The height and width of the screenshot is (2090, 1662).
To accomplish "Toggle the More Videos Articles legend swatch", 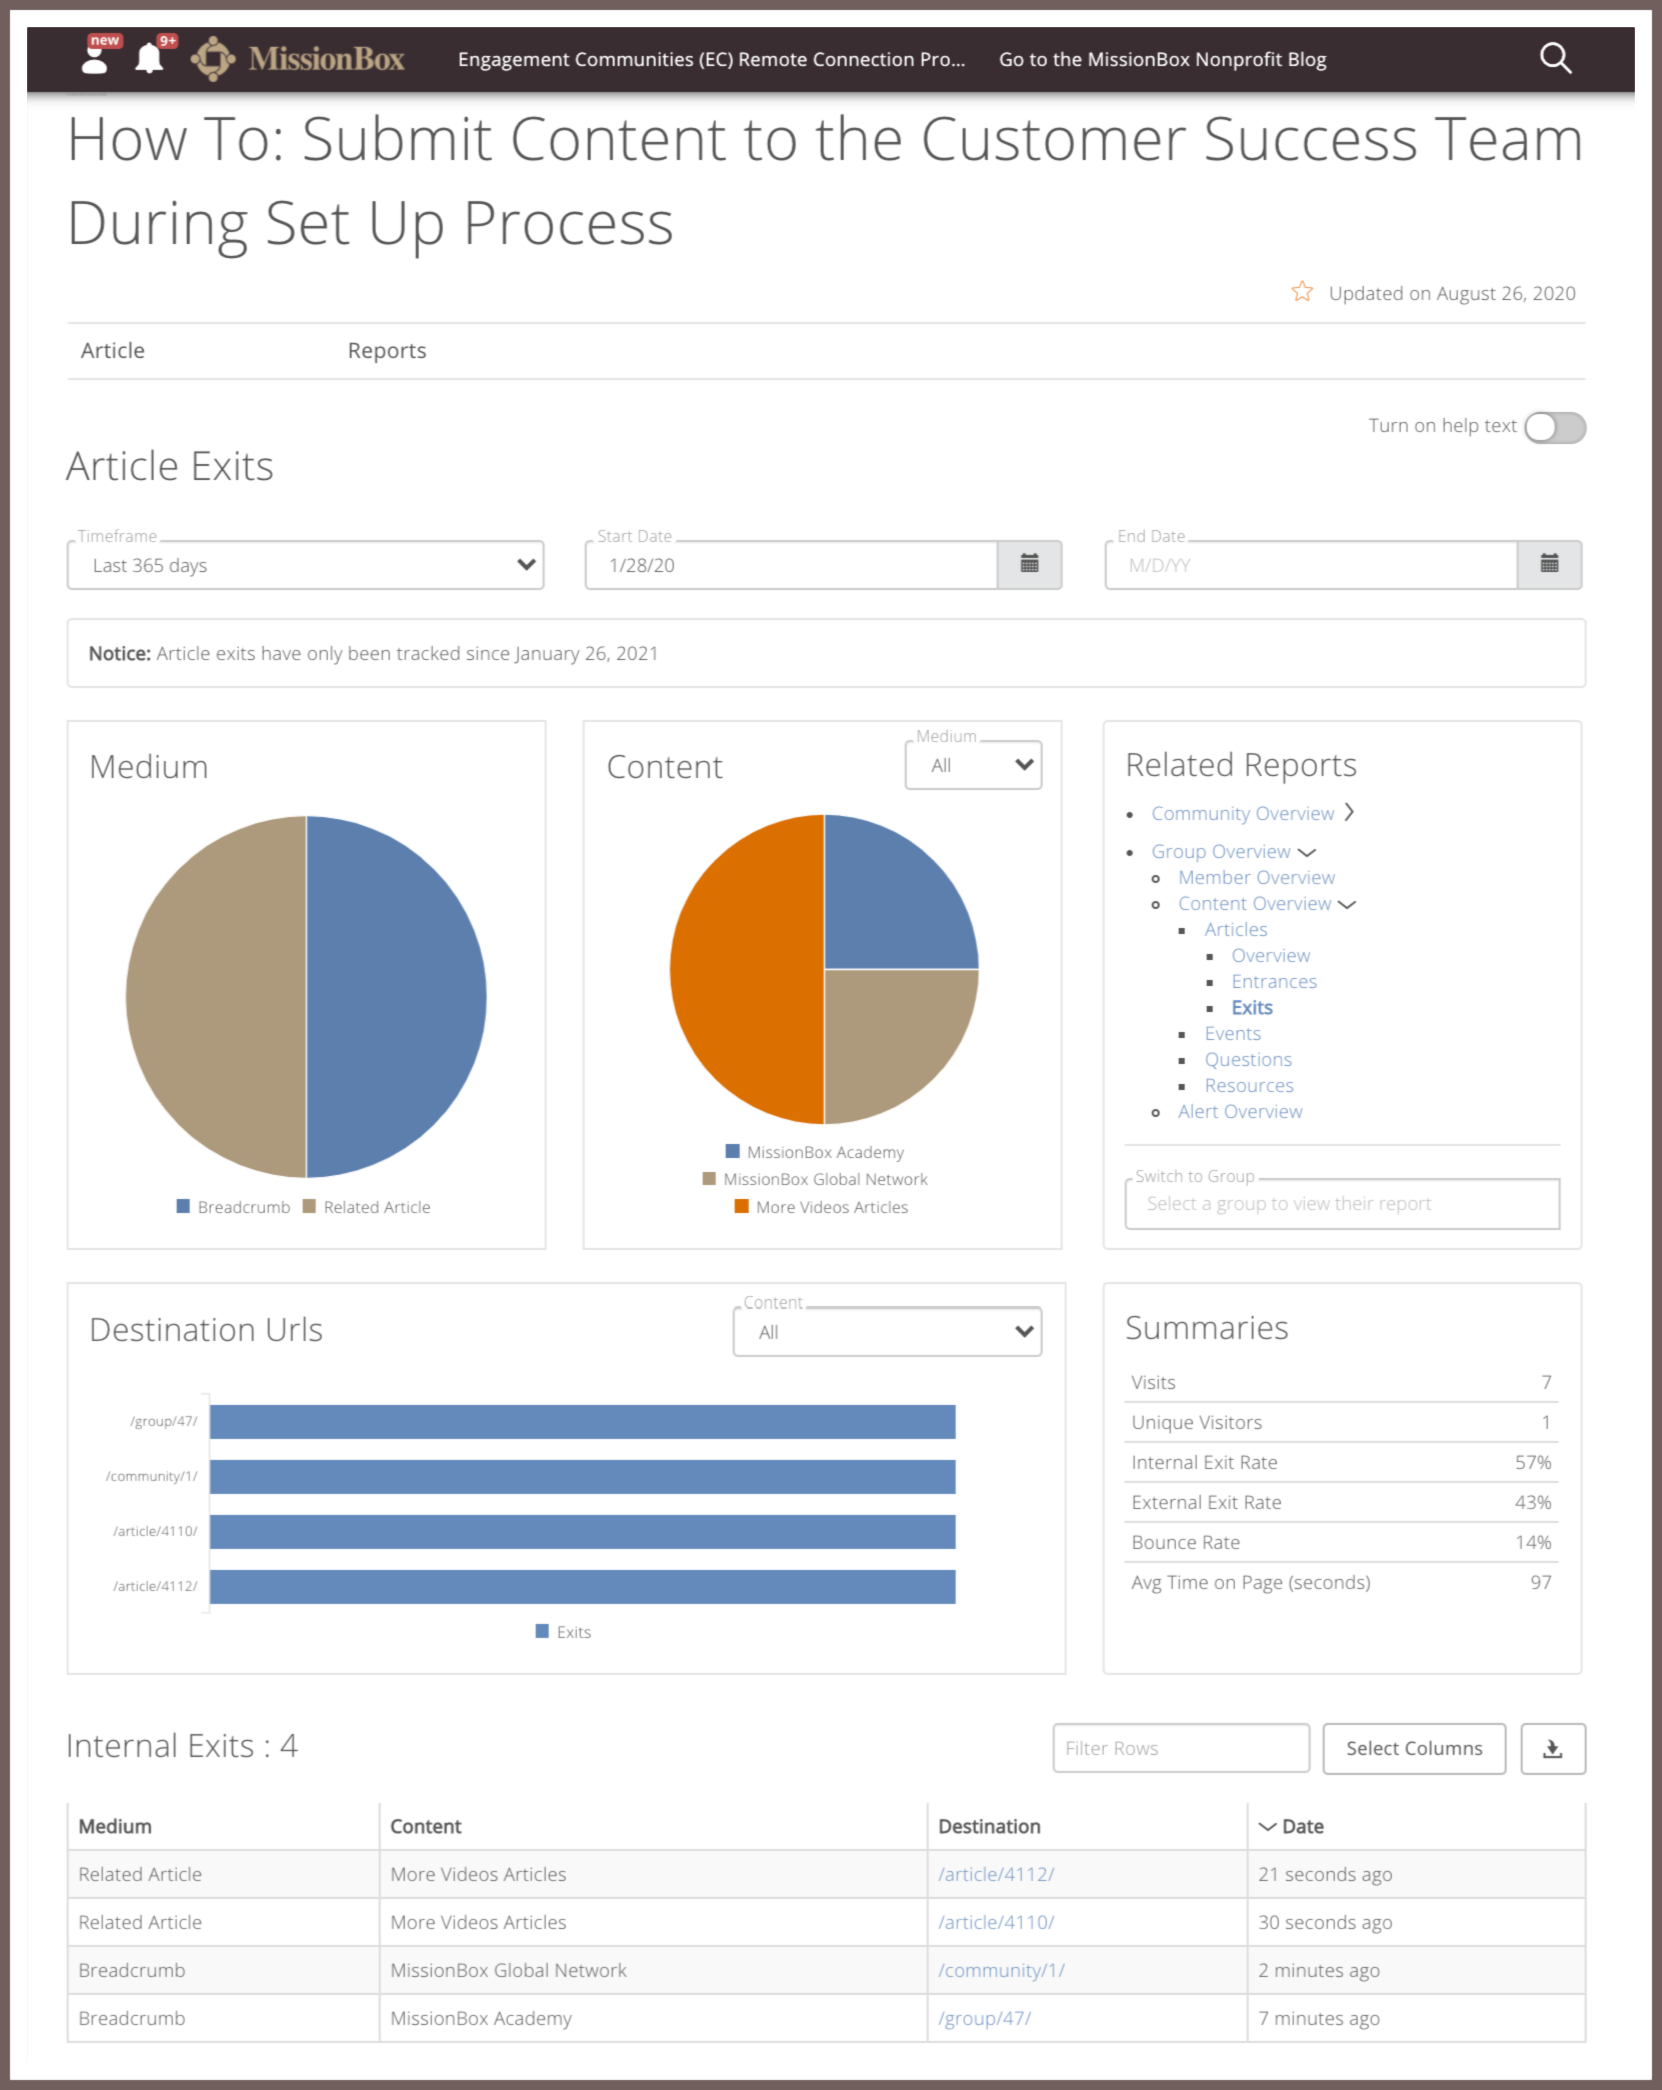I will click(741, 1206).
